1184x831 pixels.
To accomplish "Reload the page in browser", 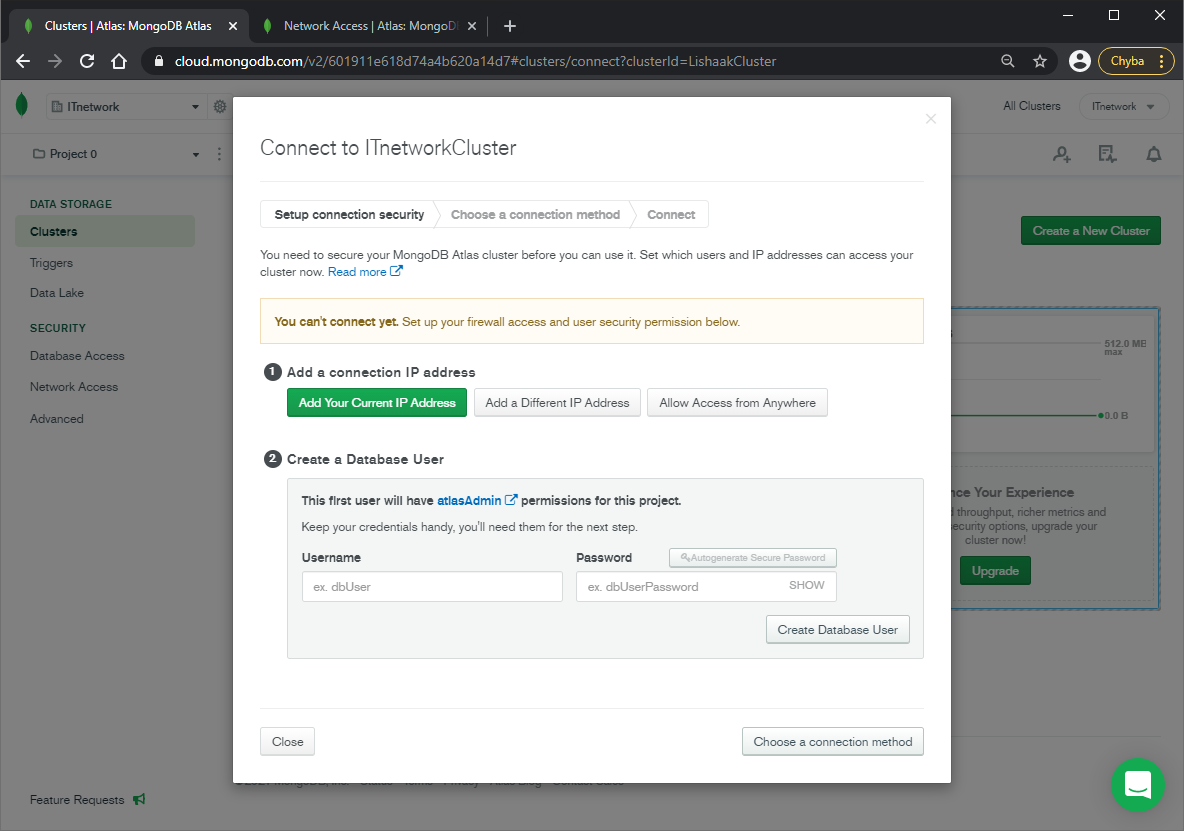I will pyautogui.click(x=87, y=61).
